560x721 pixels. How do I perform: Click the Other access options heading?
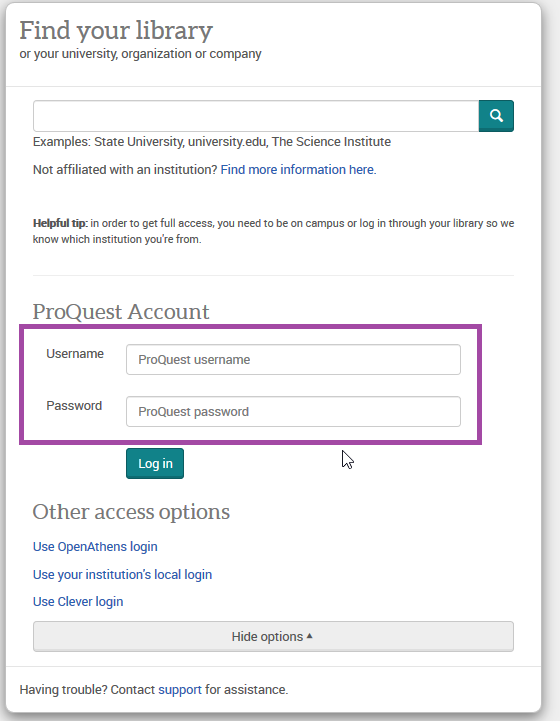click(131, 512)
